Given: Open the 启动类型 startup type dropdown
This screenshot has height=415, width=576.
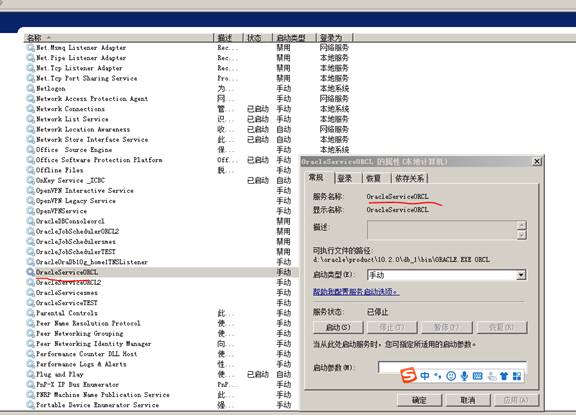Looking at the screenshot, I should click(521, 275).
